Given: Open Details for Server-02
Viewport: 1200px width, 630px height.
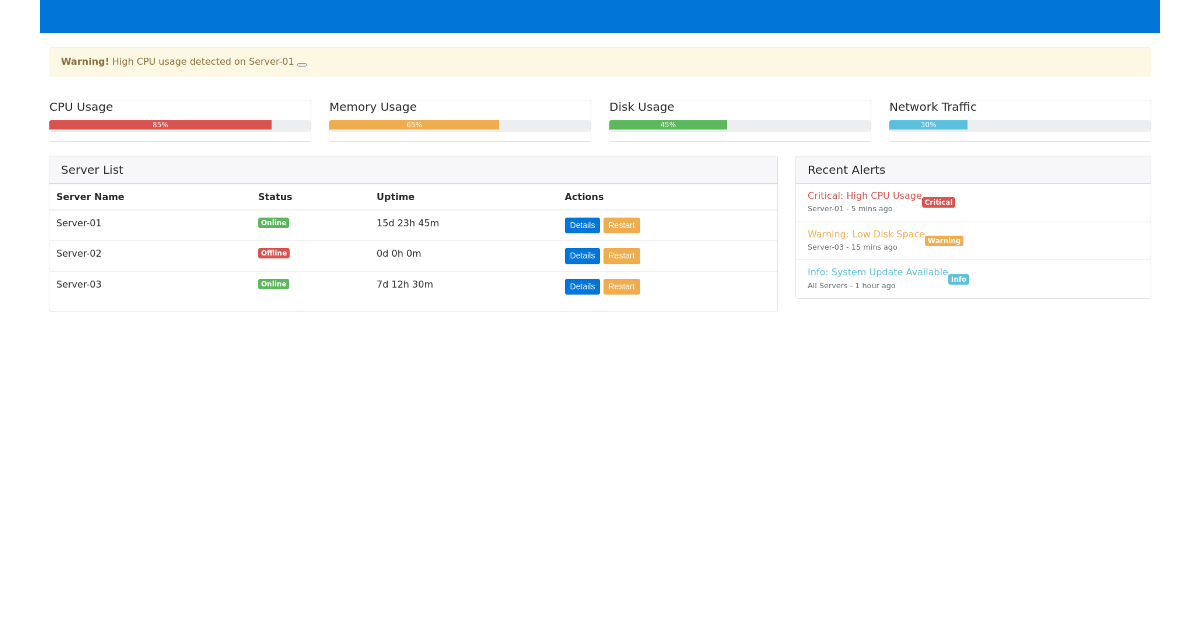Looking at the screenshot, I should tap(582, 256).
